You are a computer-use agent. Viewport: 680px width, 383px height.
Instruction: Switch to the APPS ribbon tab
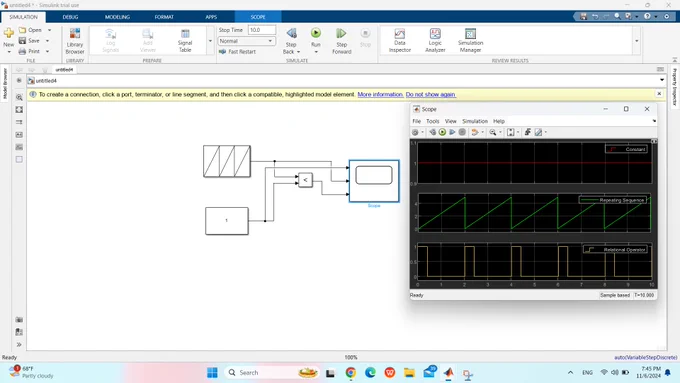[x=211, y=17]
